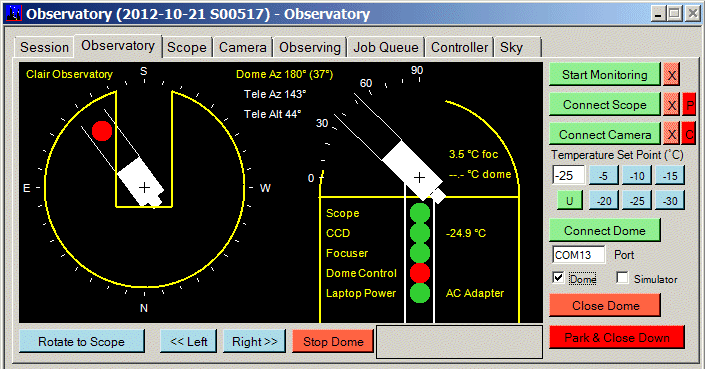
Task: Choose the -15 temperature preset
Action: point(670,175)
